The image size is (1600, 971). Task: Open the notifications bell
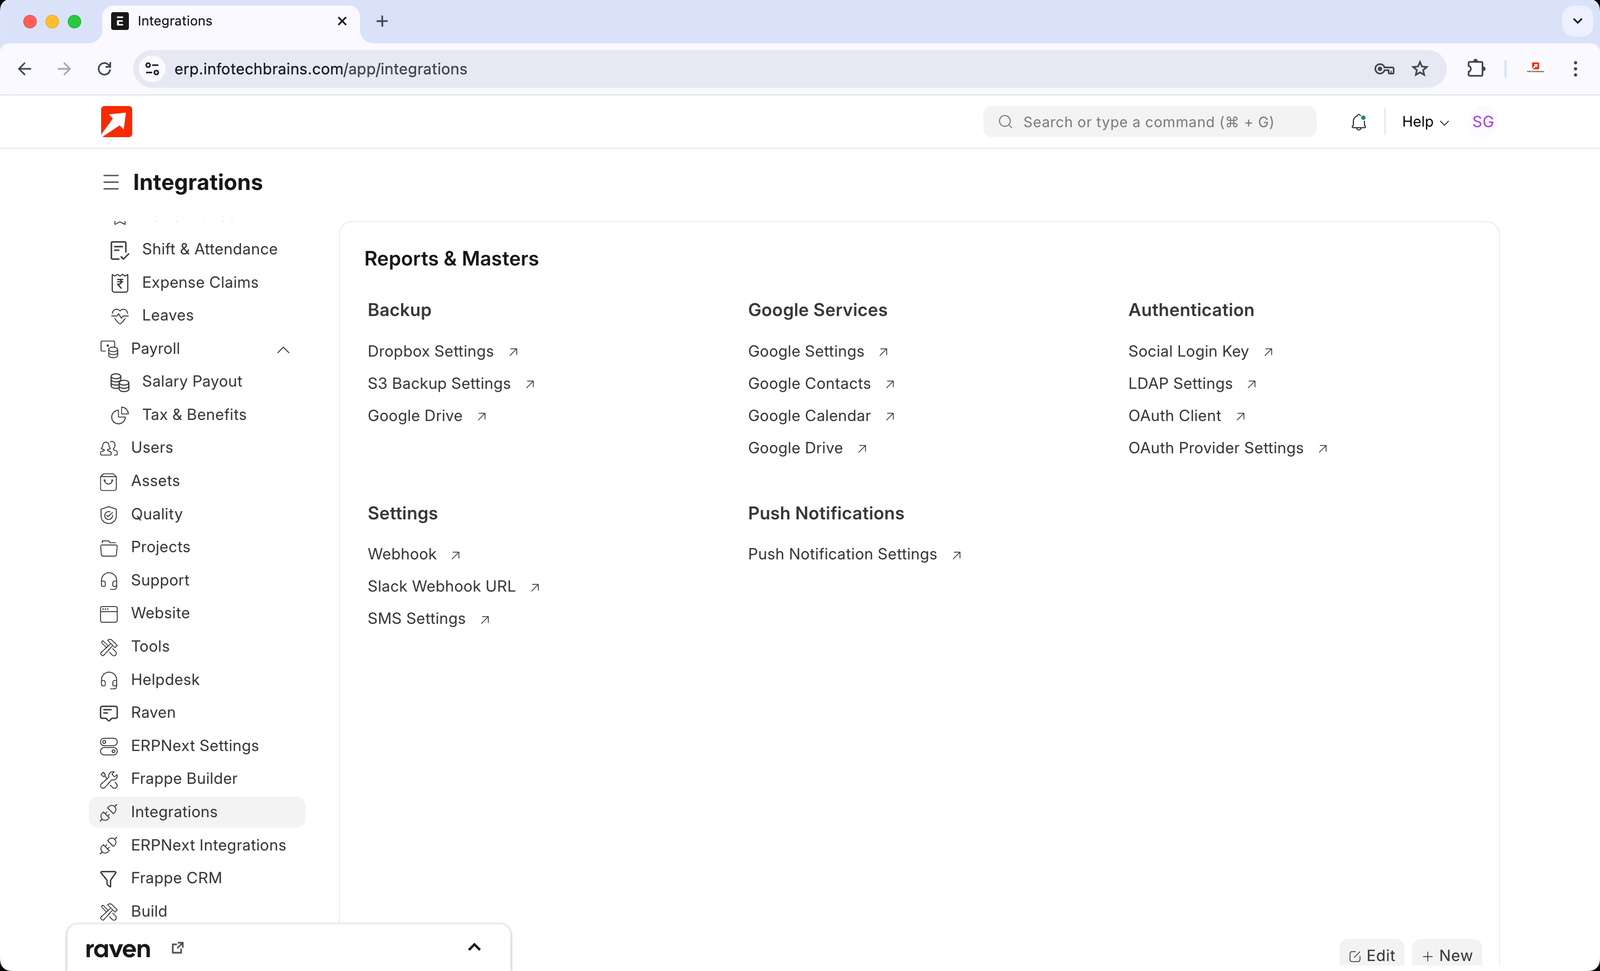1358,122
